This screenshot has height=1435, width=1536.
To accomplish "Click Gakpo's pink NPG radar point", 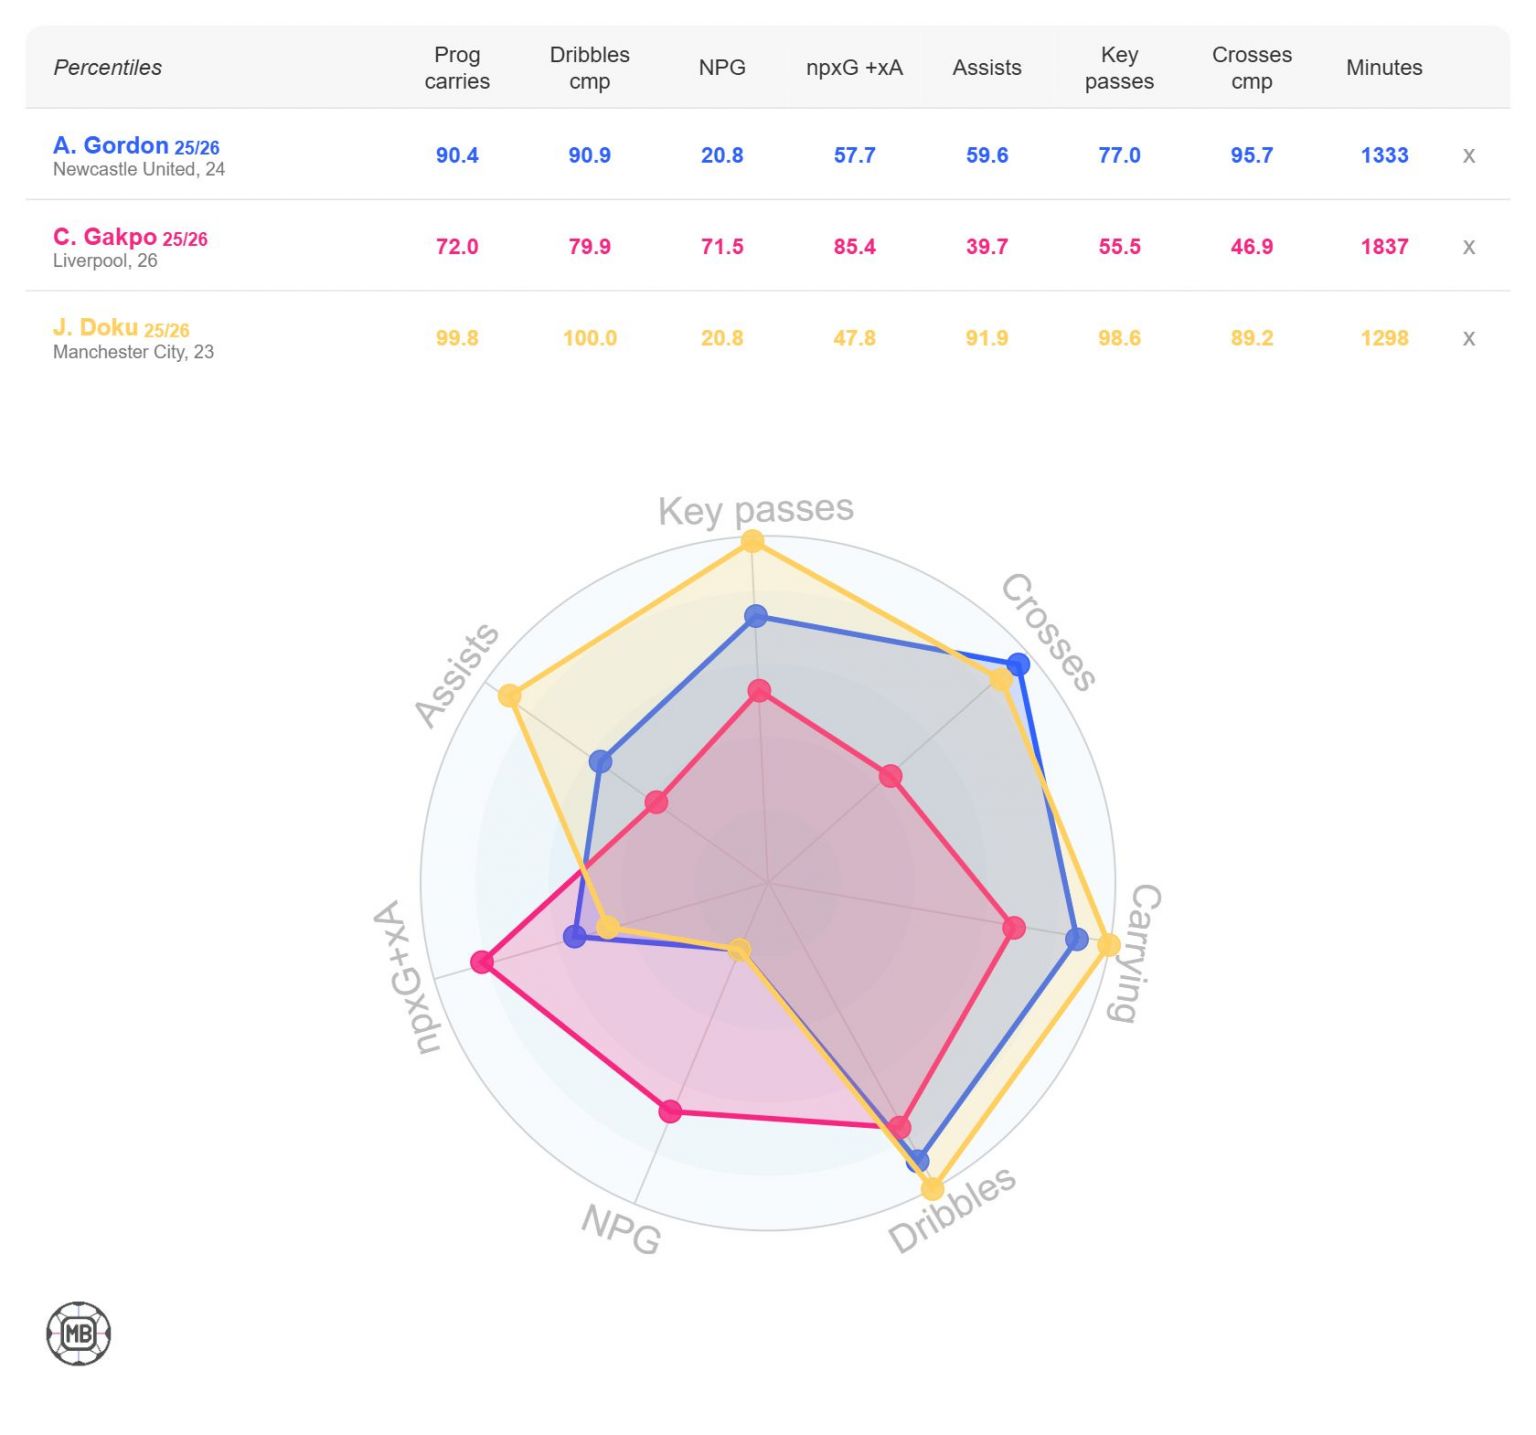I will [670, 1111].
